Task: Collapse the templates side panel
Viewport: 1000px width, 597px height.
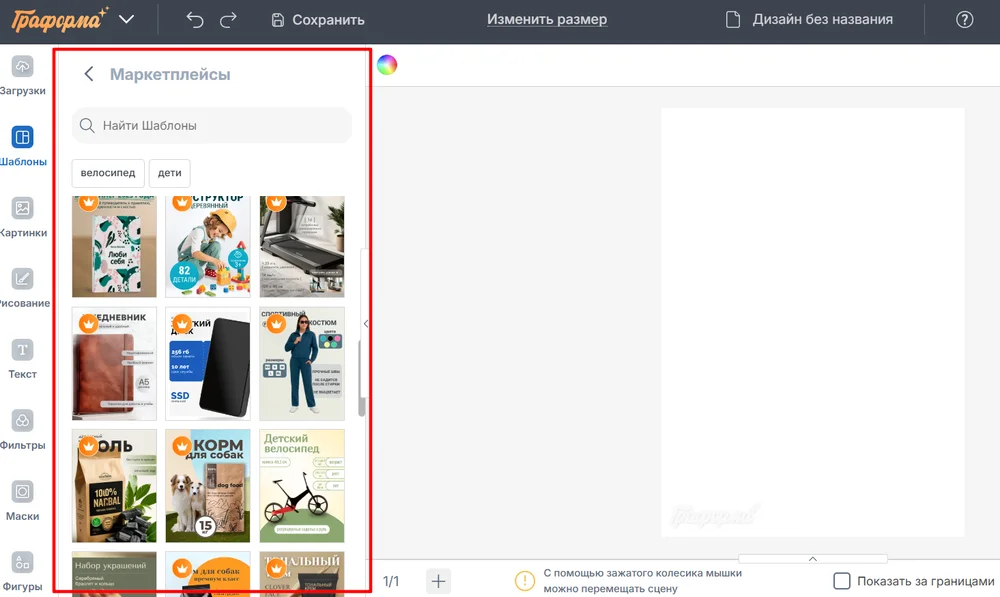Action: (x=366, y=323)
